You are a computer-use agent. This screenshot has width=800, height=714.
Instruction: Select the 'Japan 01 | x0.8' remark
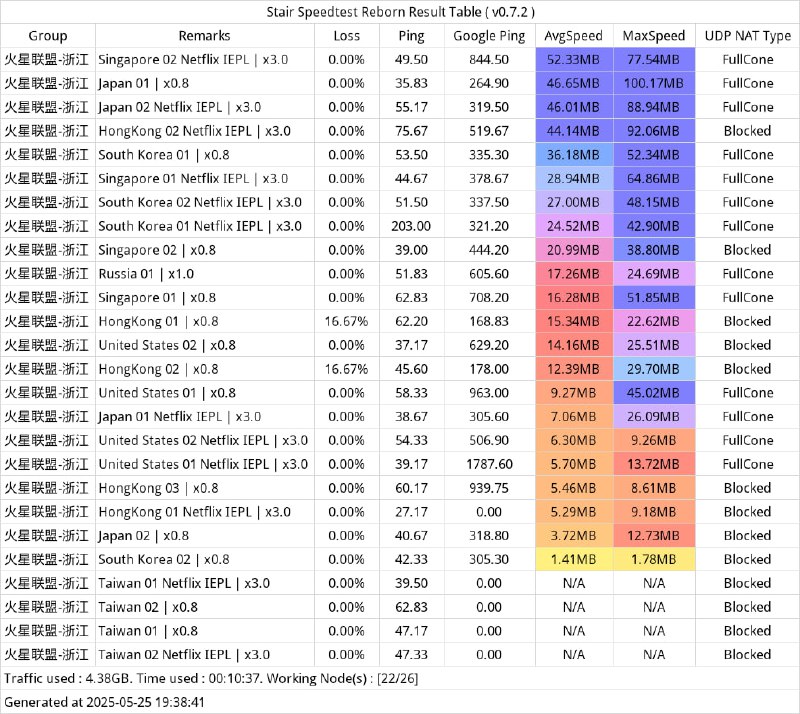[143, 84]
